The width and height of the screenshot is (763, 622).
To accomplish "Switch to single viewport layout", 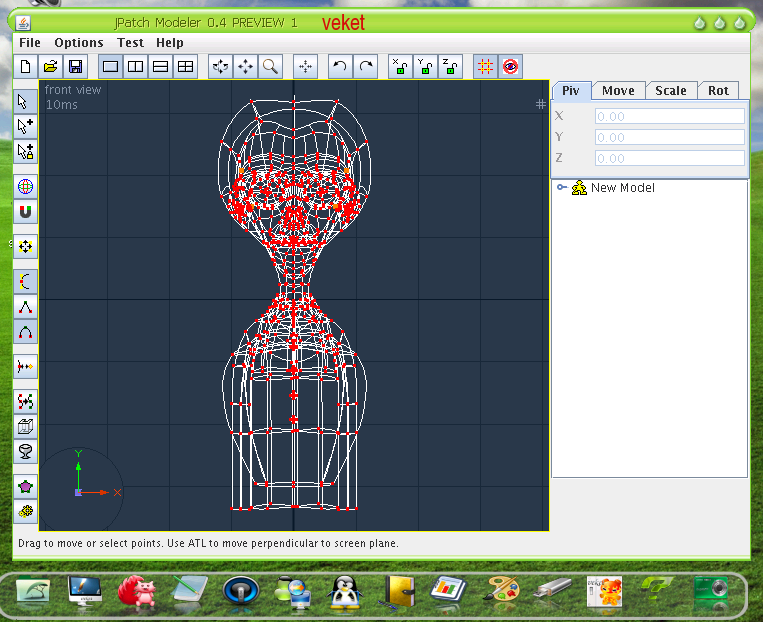I will (110, 67).
